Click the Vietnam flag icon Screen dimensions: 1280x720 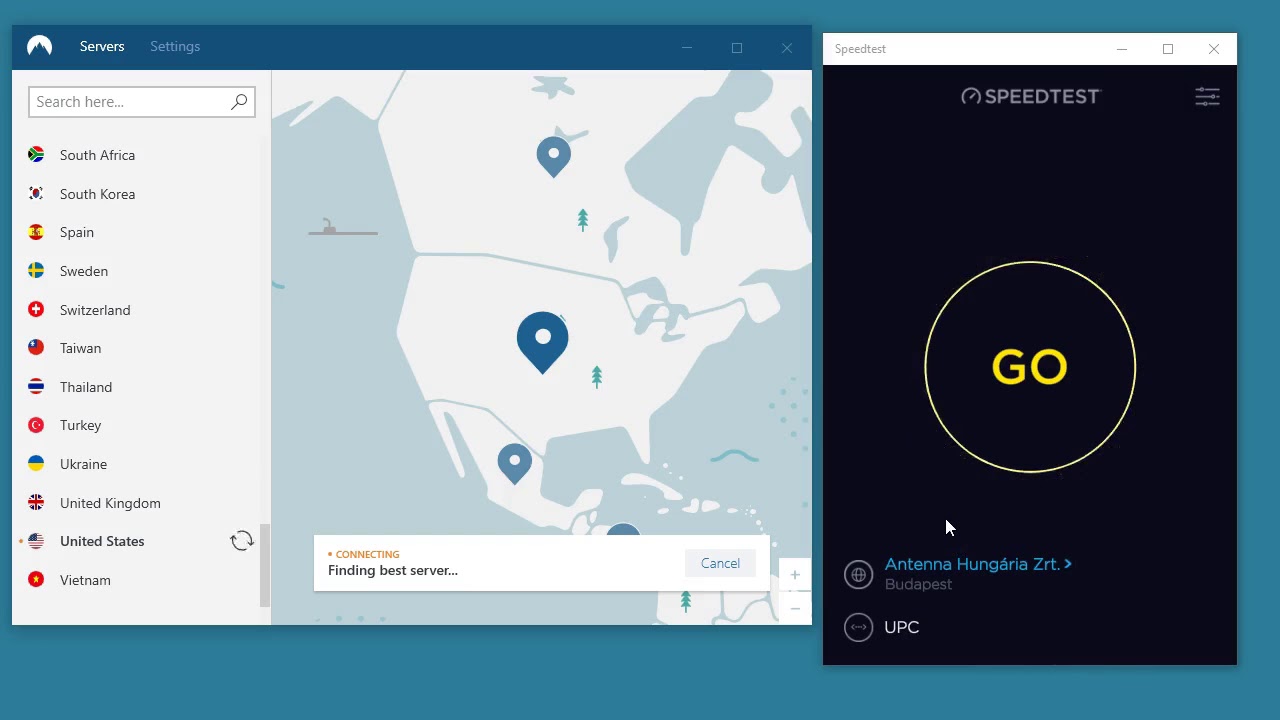pyautogui.click(x=36, y=580)
